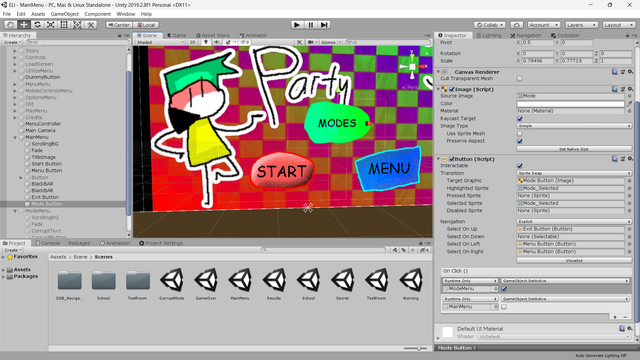Open the Transition dropdown

tap(574, 173)
